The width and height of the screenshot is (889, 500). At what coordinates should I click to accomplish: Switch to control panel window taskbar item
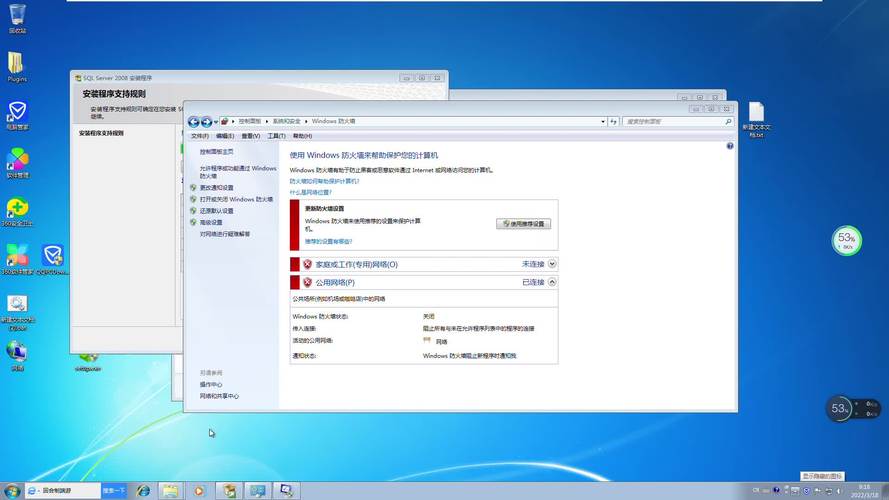[x=257, y=490]
